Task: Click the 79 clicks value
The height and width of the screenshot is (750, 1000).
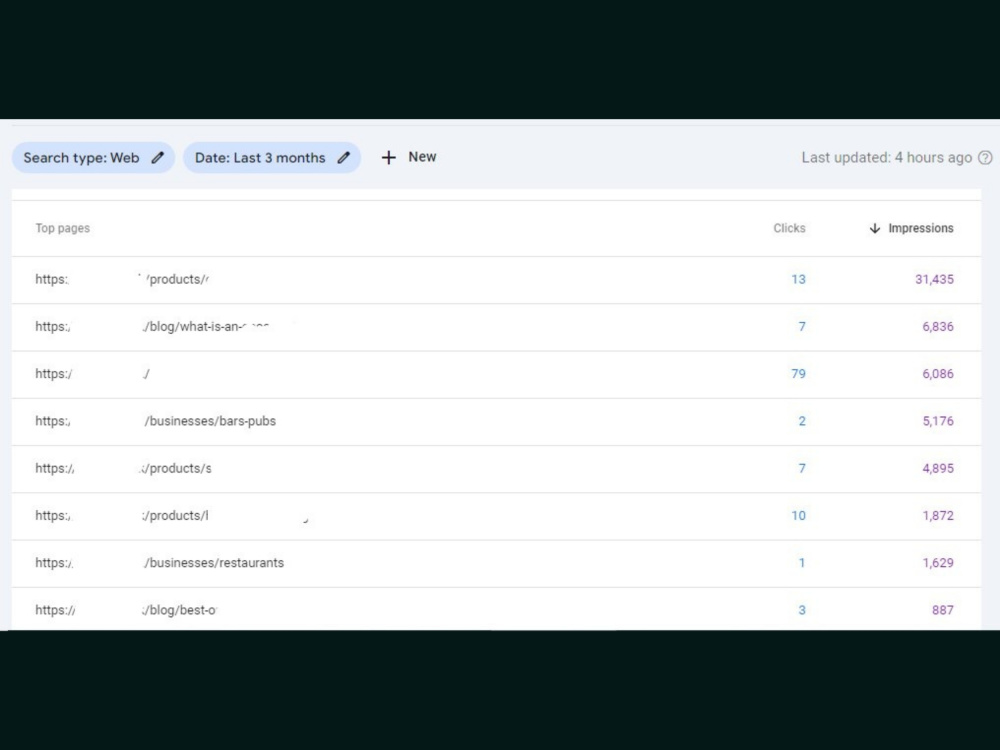Action: coord(798,374)
